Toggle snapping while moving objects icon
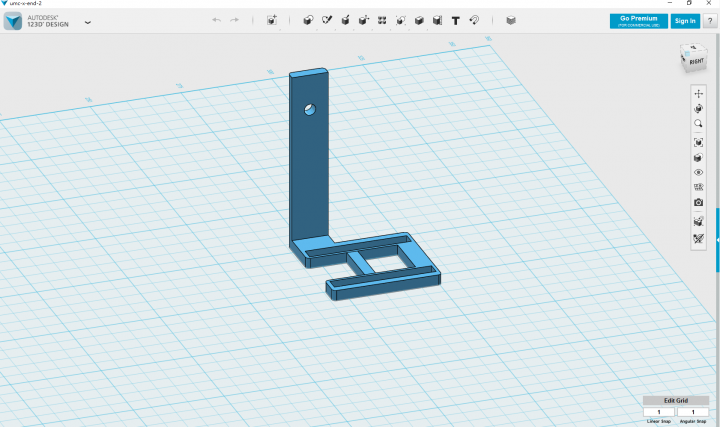The image size is (720, 427). tap(698, 222)
